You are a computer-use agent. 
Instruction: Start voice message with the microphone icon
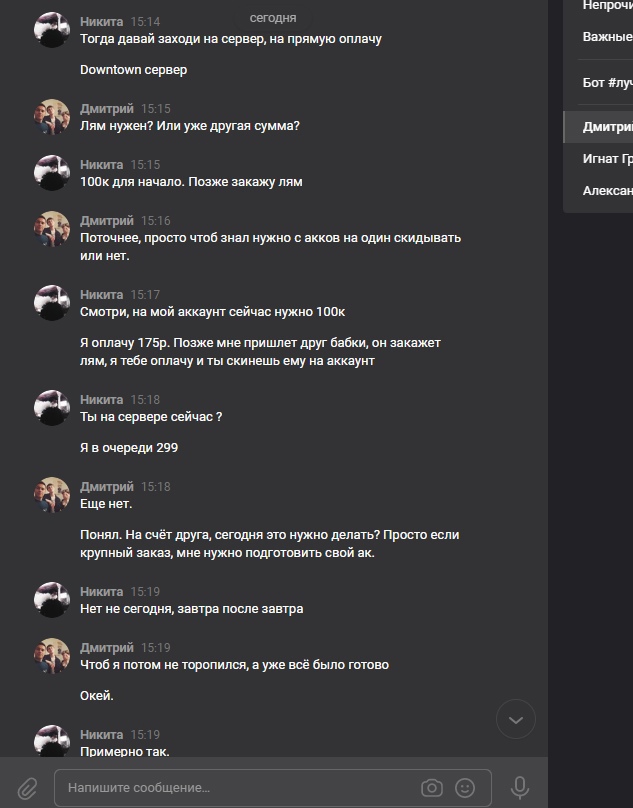[520, 788]
